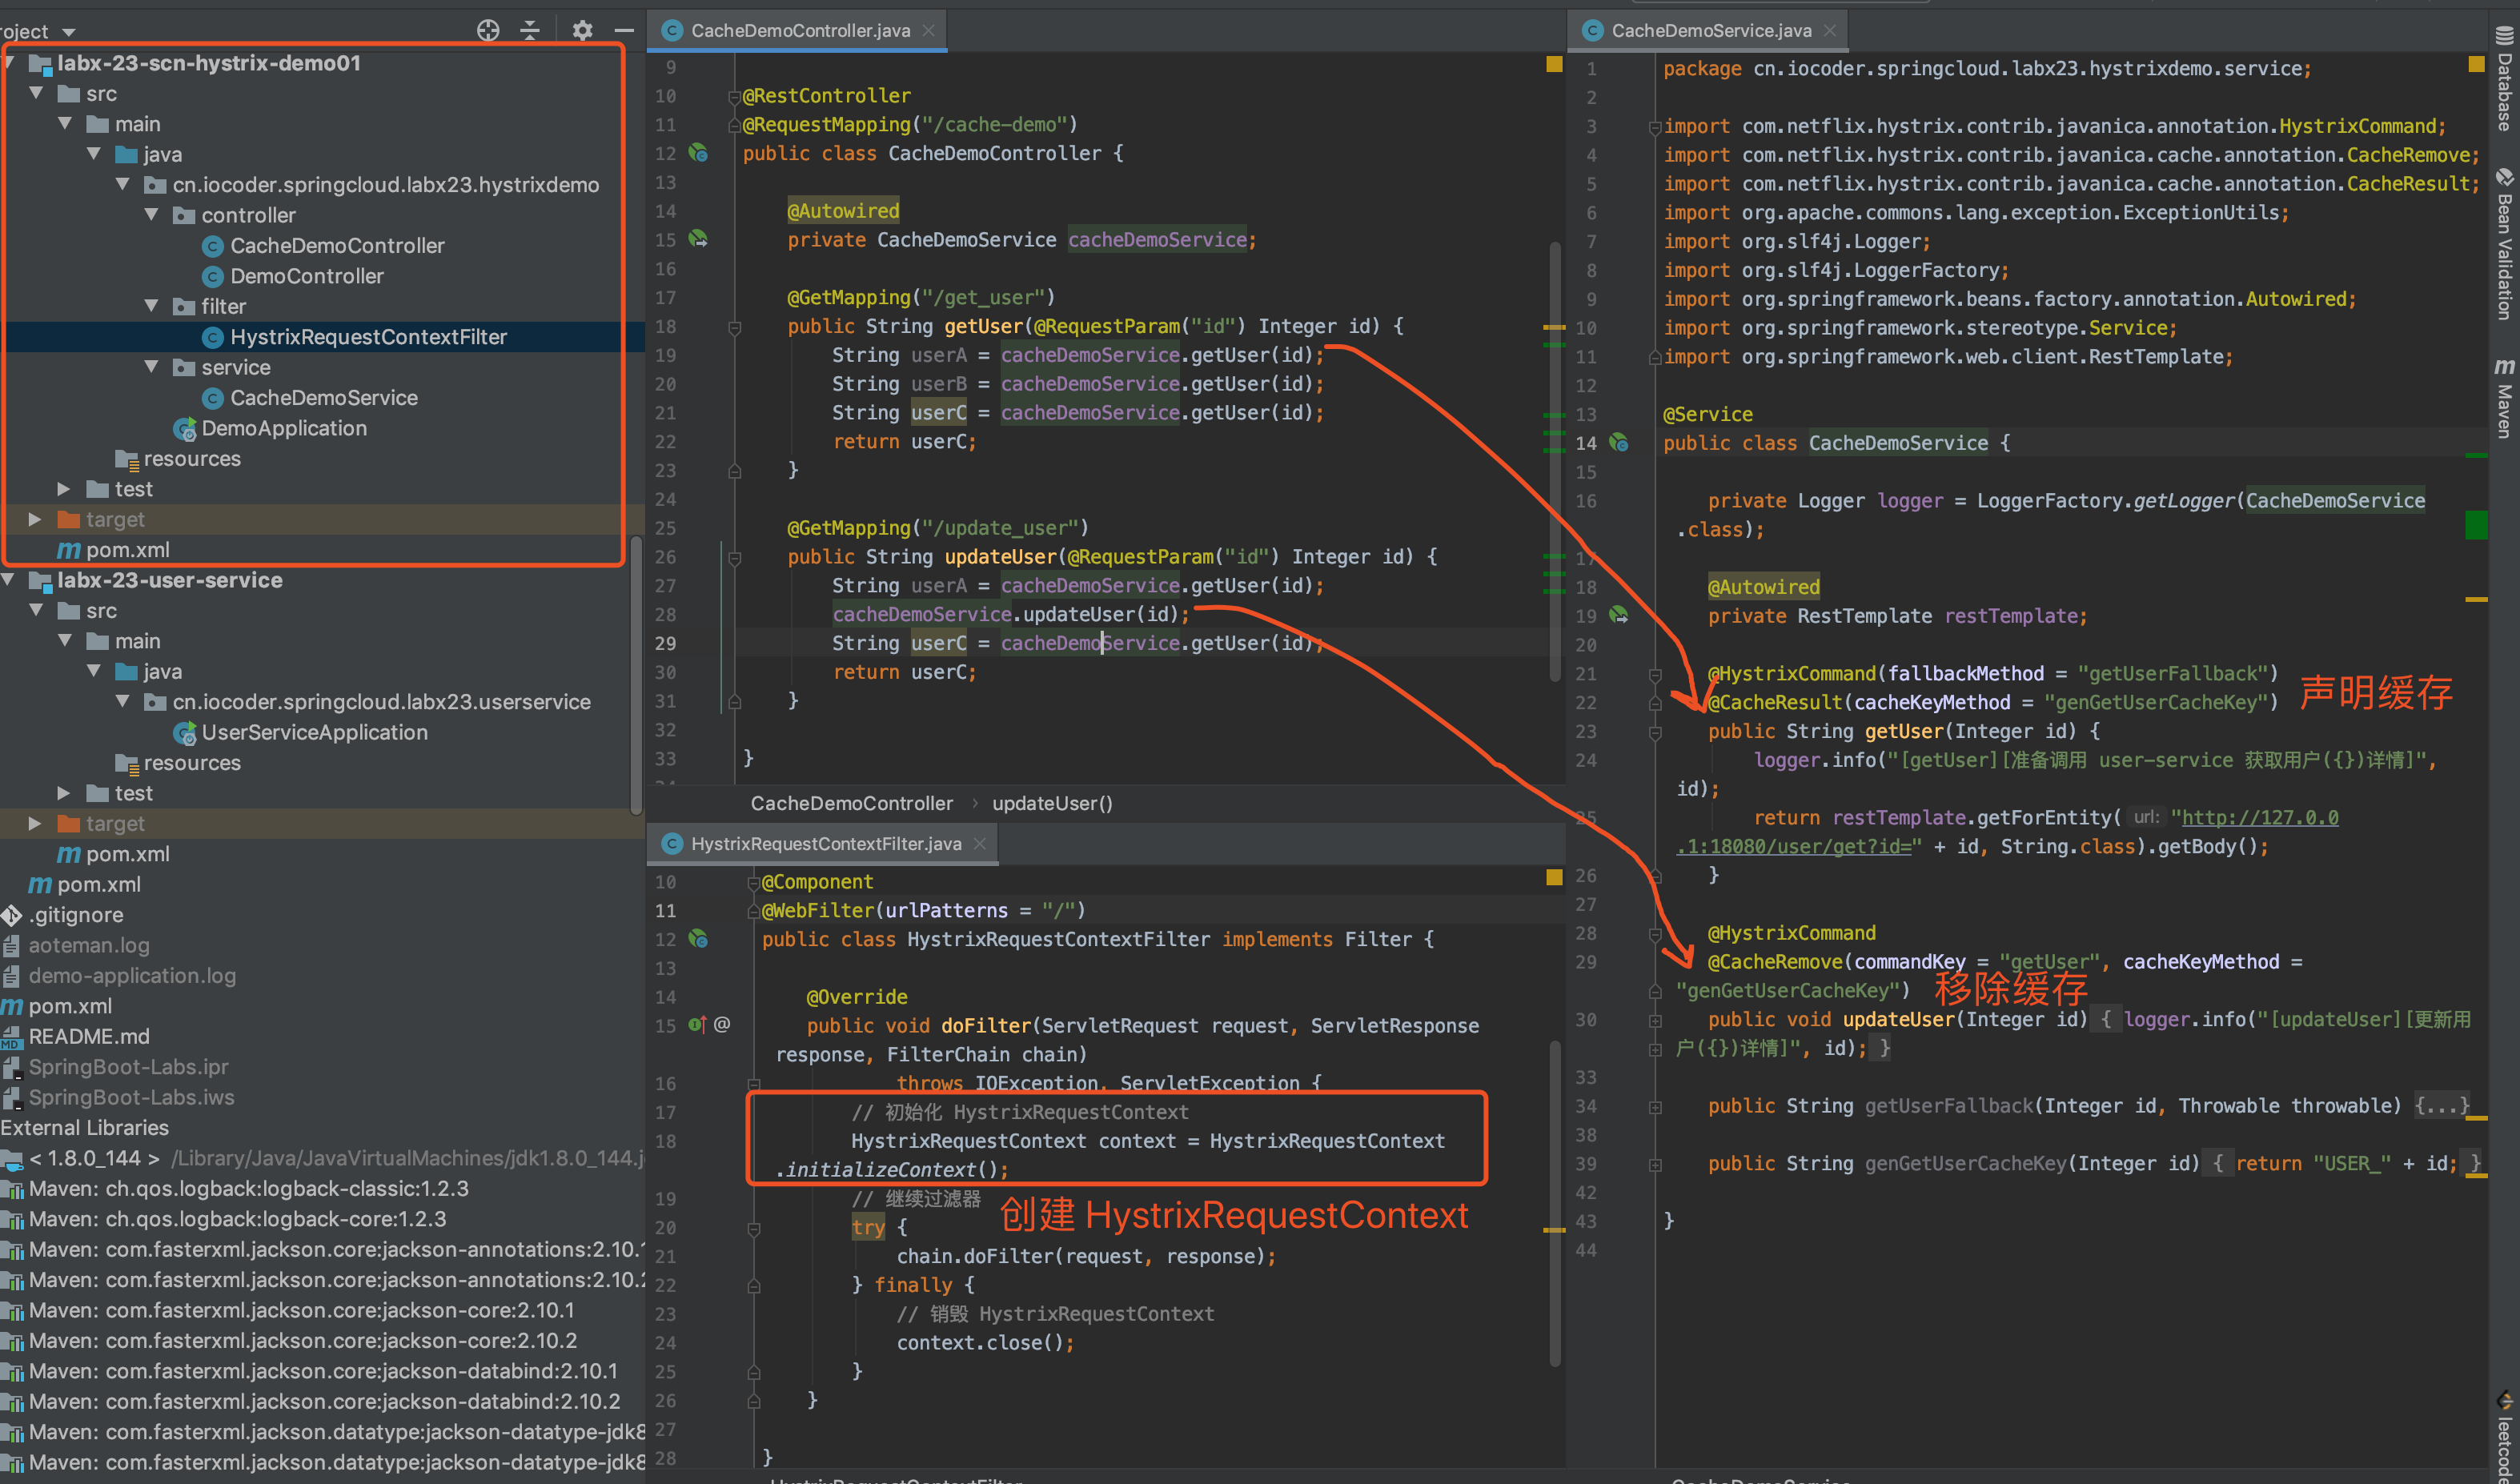Viewport: 2520px width, 1484px height.
Task: Select the HystrixRequestContextFilter.java tab
Action: (825, 844)
